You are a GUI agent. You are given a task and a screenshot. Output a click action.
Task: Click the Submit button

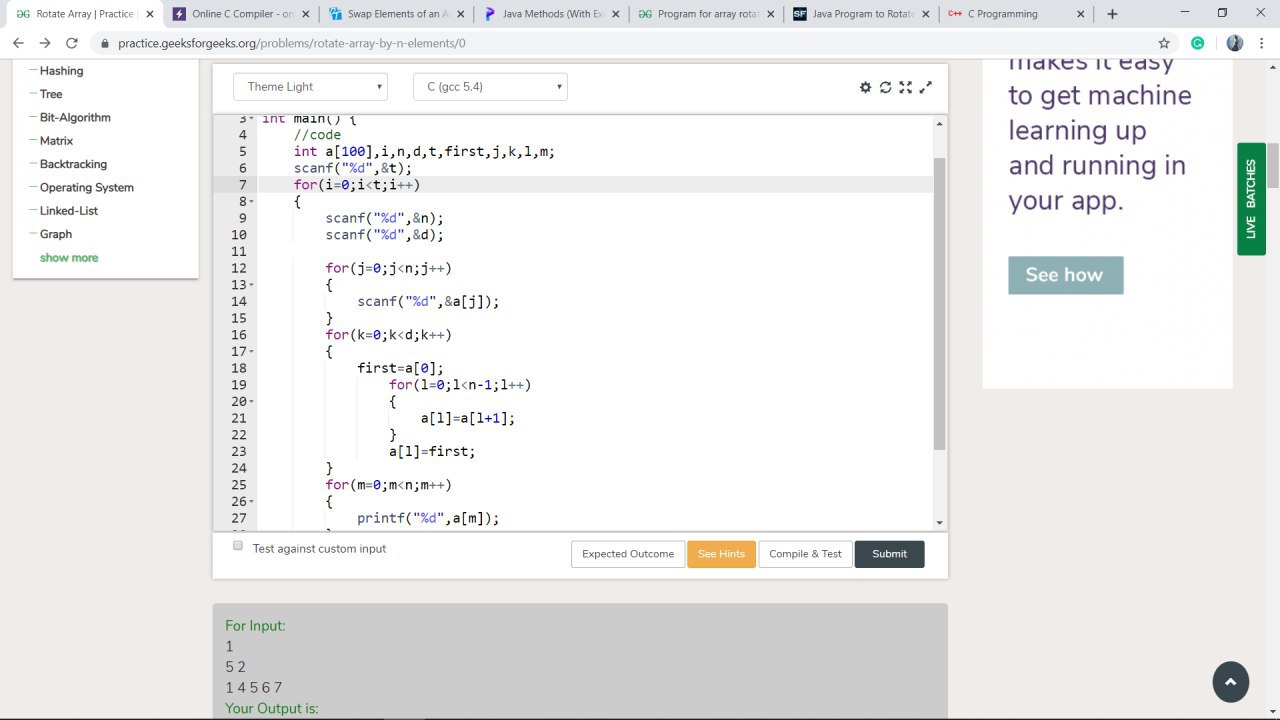coord(889,554)
